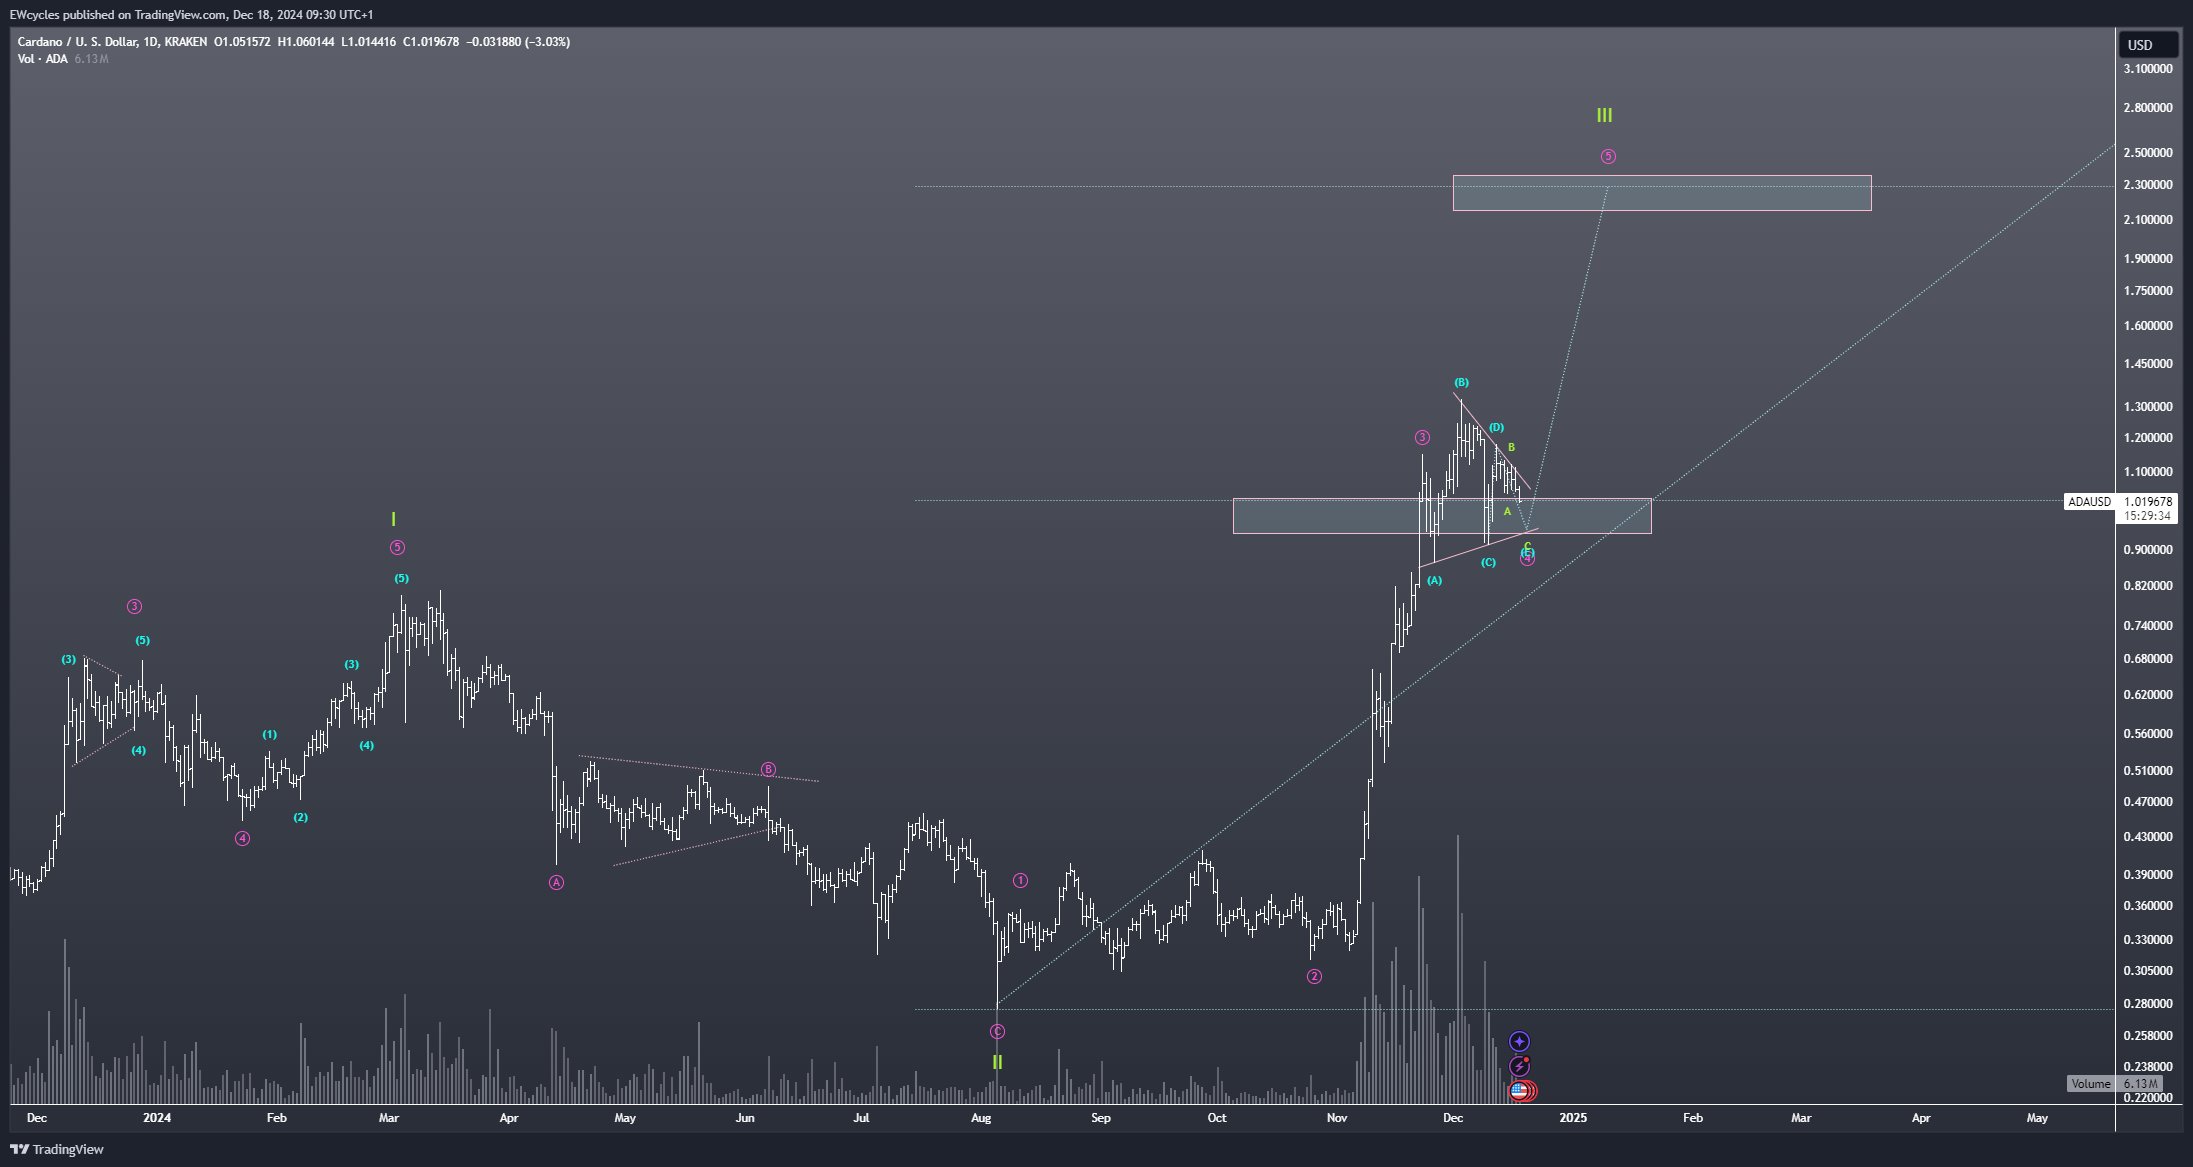
Task: Click the cyan (B) wave label at peak
Action: [1461, 383]
